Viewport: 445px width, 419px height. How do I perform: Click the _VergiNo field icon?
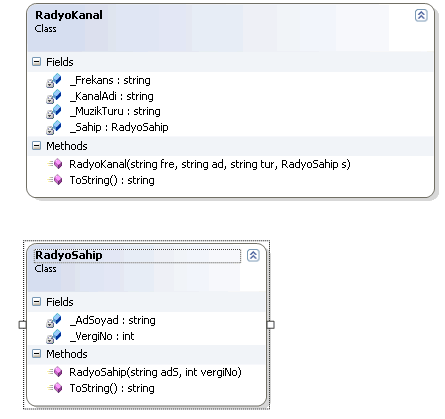[54, 336]
